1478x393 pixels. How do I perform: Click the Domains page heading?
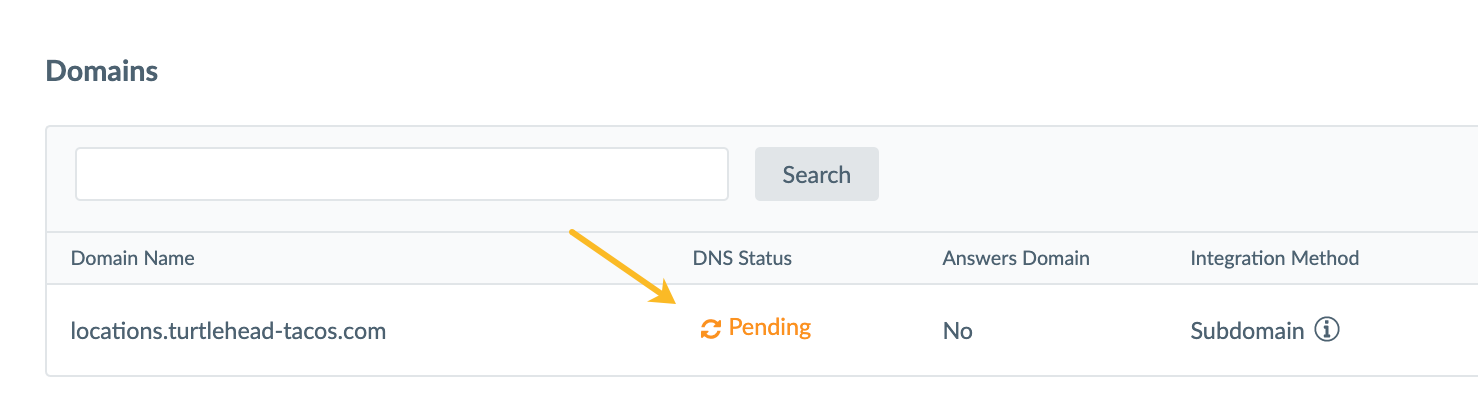click(102, 71)
